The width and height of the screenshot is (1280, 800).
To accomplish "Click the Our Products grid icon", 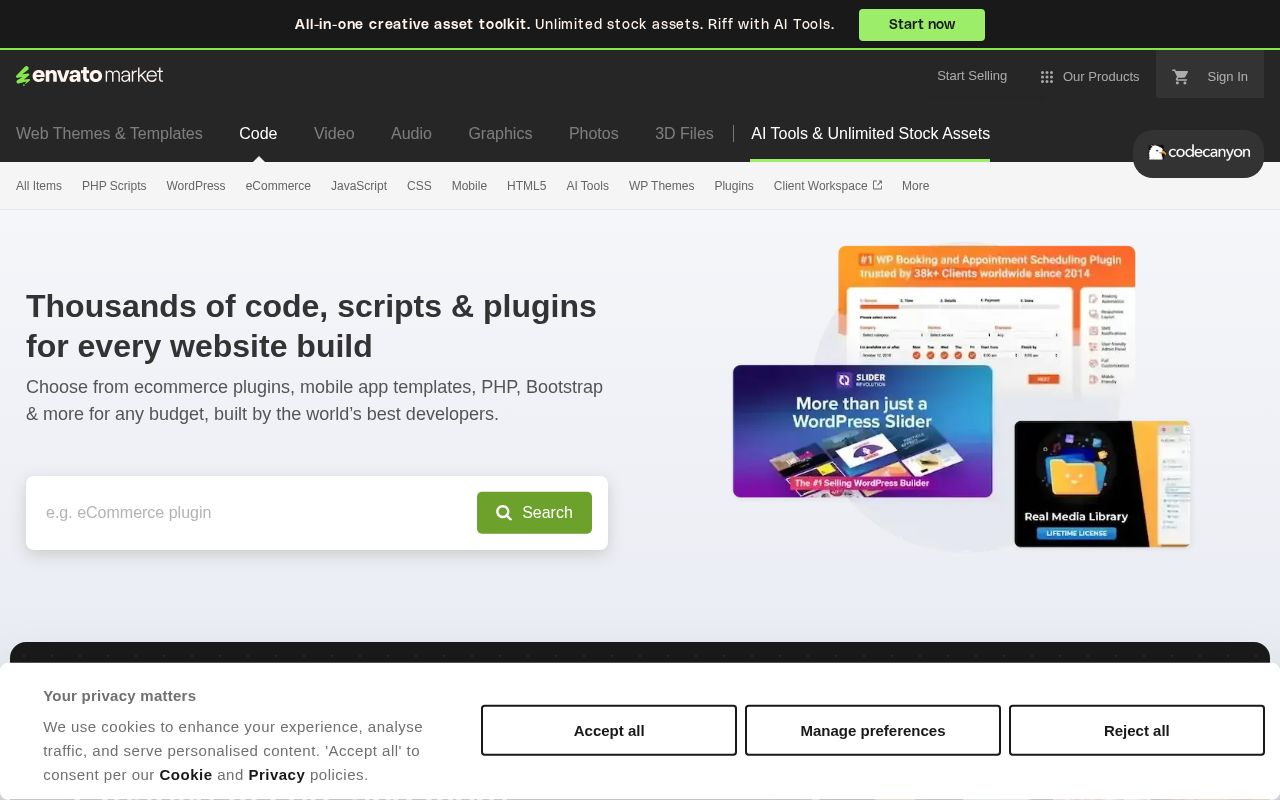I will 1047,77.
